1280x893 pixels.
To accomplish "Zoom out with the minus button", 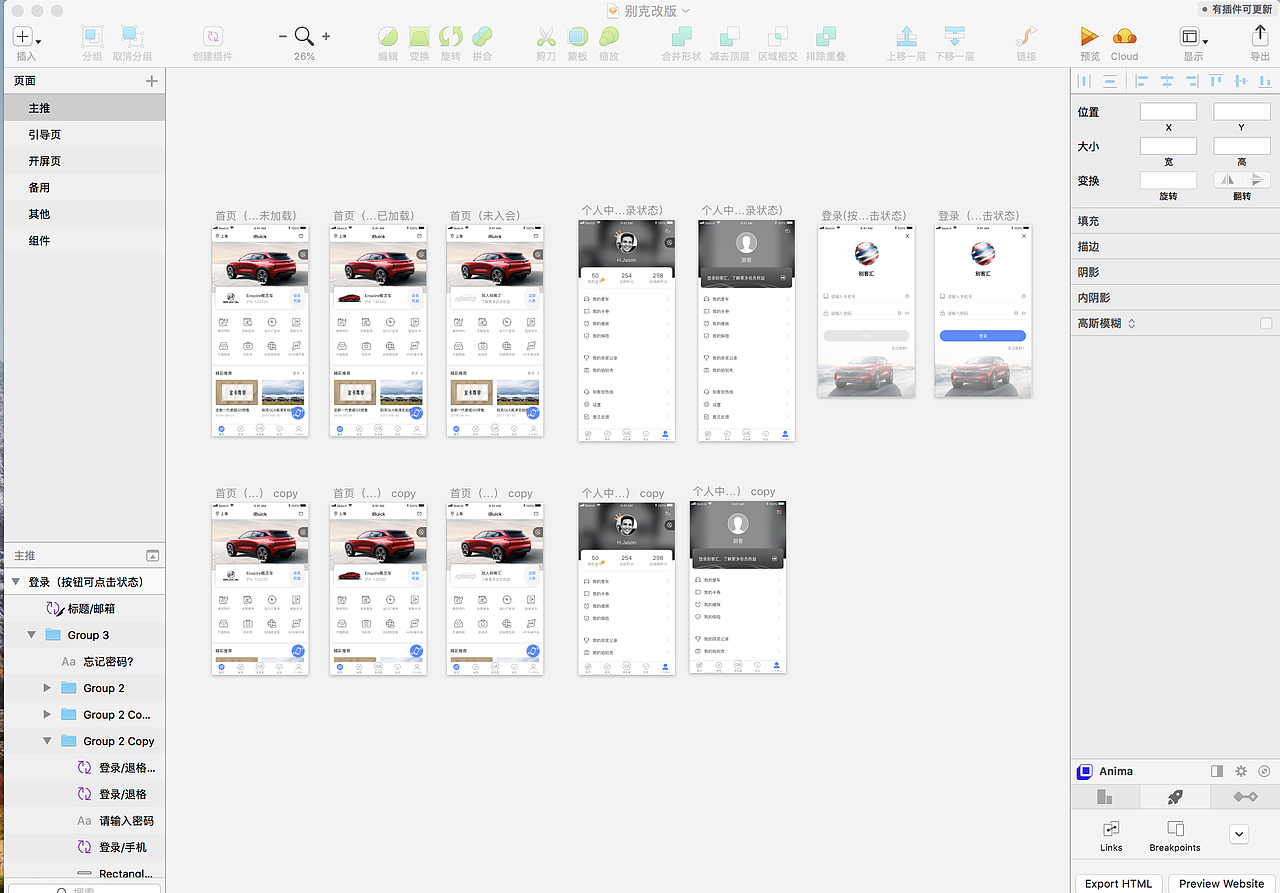I will coord(283,36).
